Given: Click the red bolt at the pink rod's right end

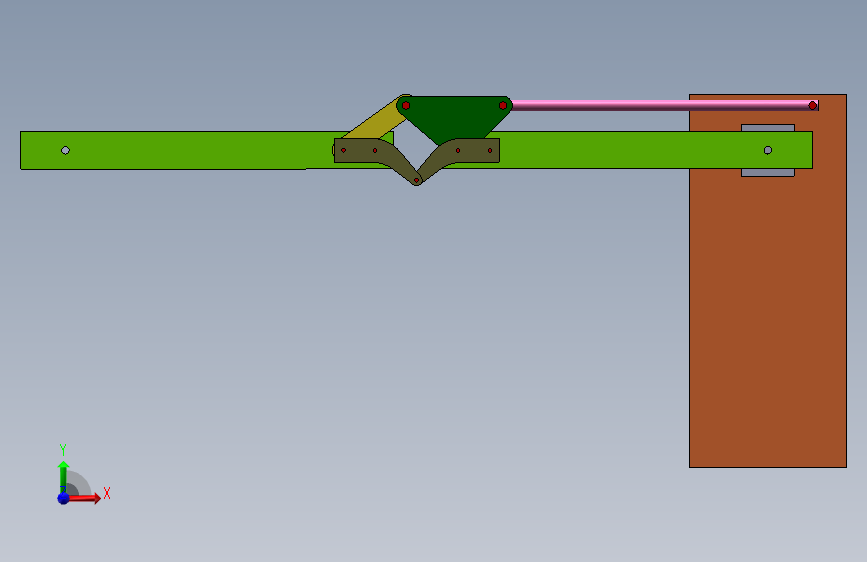Looking at the screenshot, I should click(x=812, y=105).
